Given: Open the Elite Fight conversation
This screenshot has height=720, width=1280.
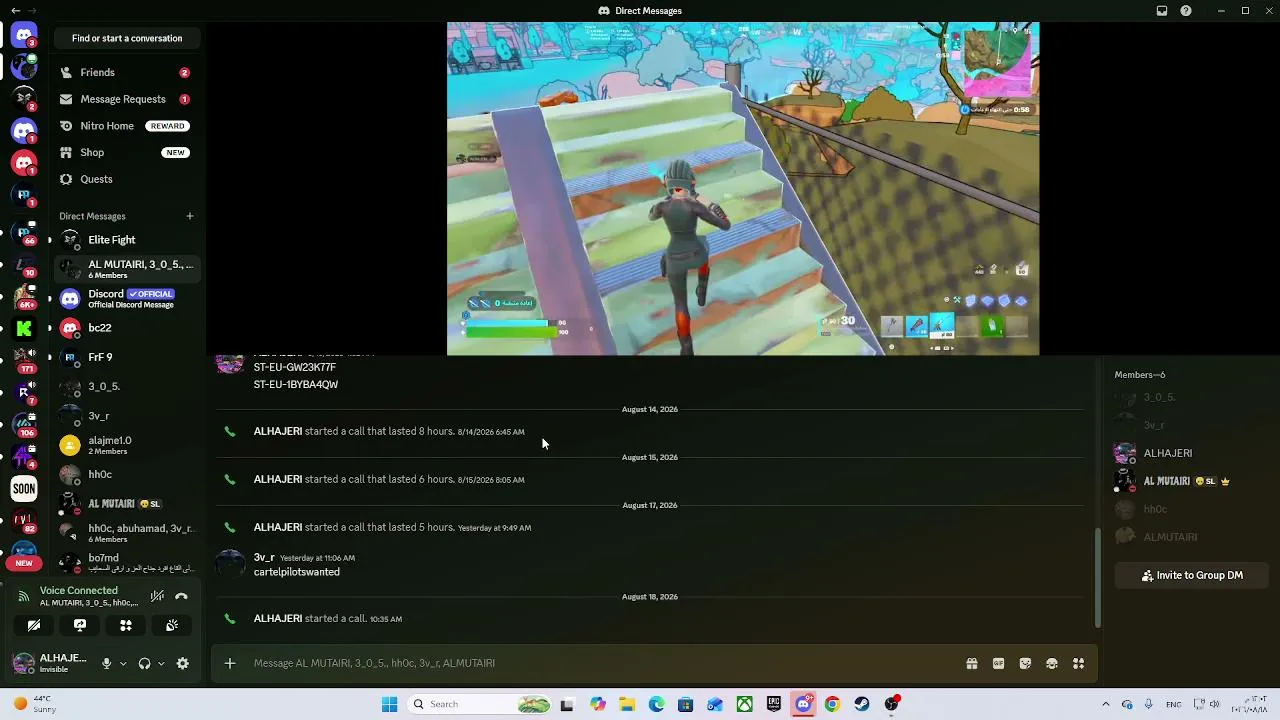Looking at the screenshot, I should [126, 240].
